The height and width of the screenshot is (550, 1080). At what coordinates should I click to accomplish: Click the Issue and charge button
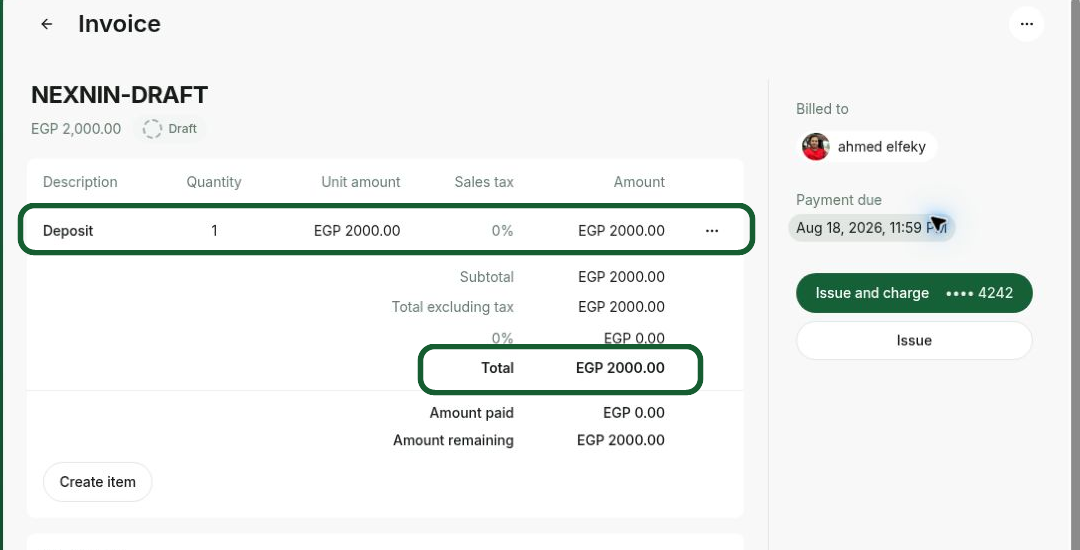[914, 293]
